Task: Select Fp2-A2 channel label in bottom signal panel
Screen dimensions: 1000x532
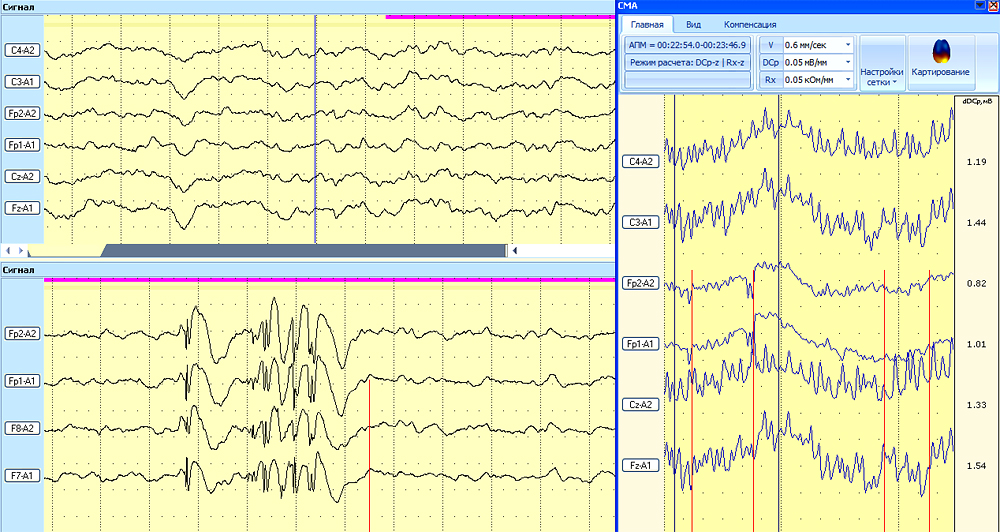Action: point(22,334)
